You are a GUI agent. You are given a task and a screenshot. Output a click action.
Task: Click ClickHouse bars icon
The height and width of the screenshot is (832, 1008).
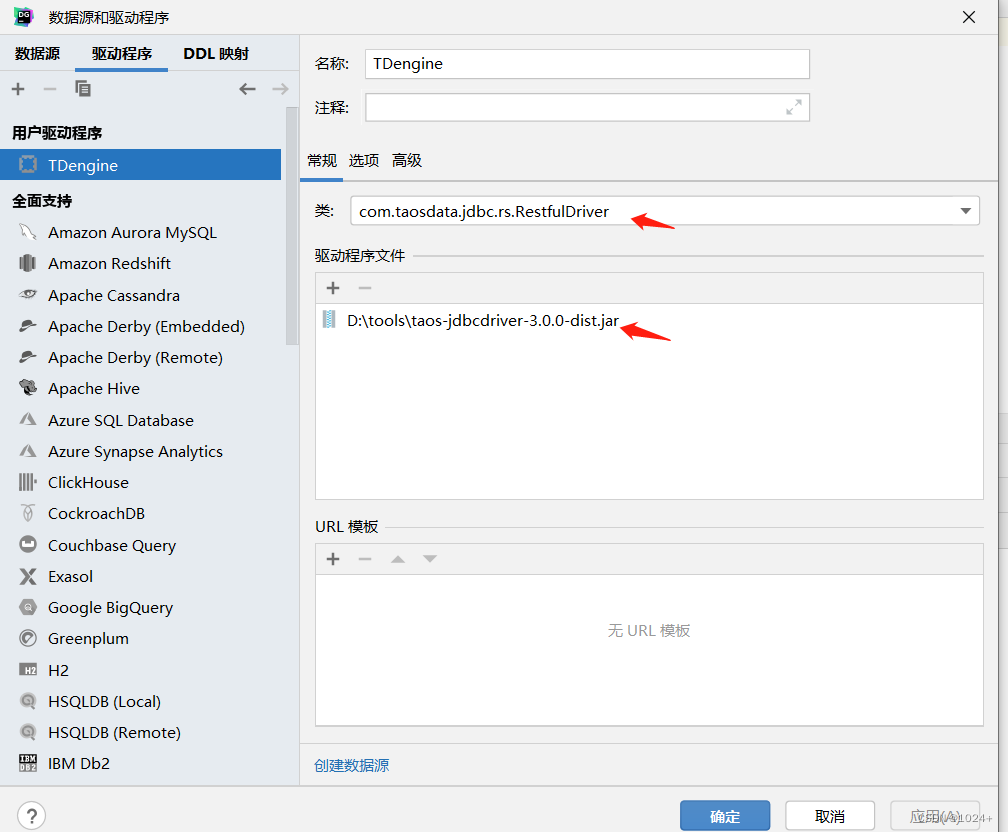(28, 482)
